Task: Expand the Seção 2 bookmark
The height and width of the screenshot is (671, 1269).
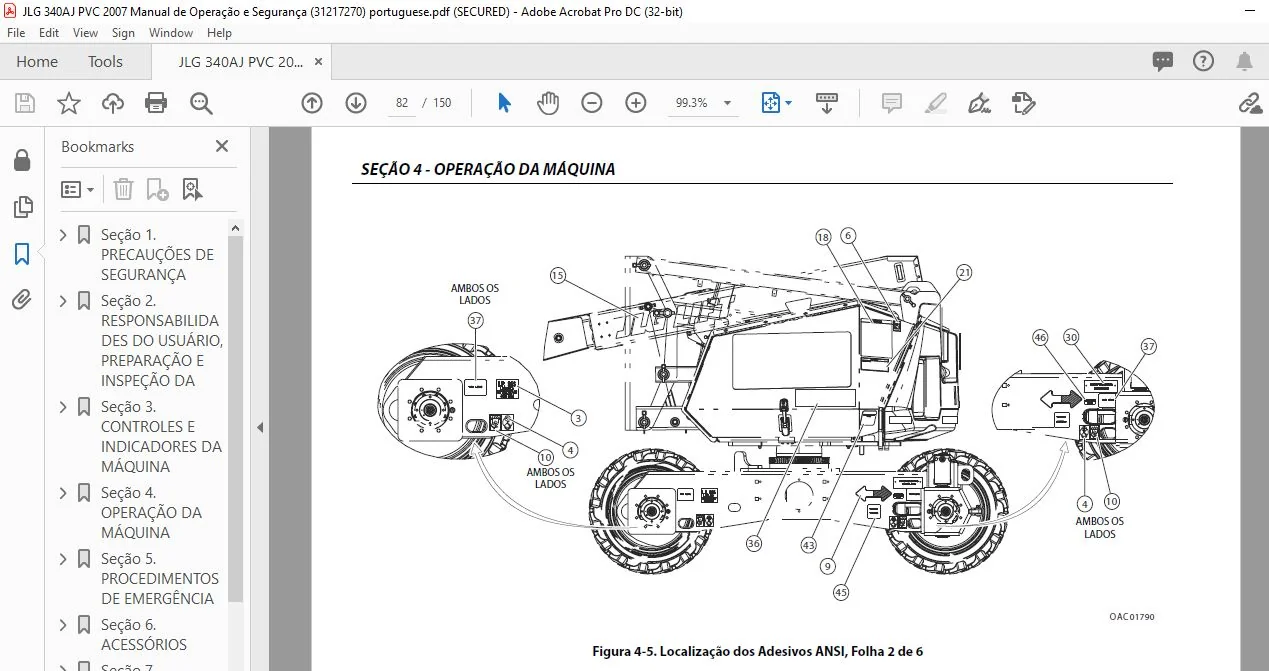Action: pos(64,301)
